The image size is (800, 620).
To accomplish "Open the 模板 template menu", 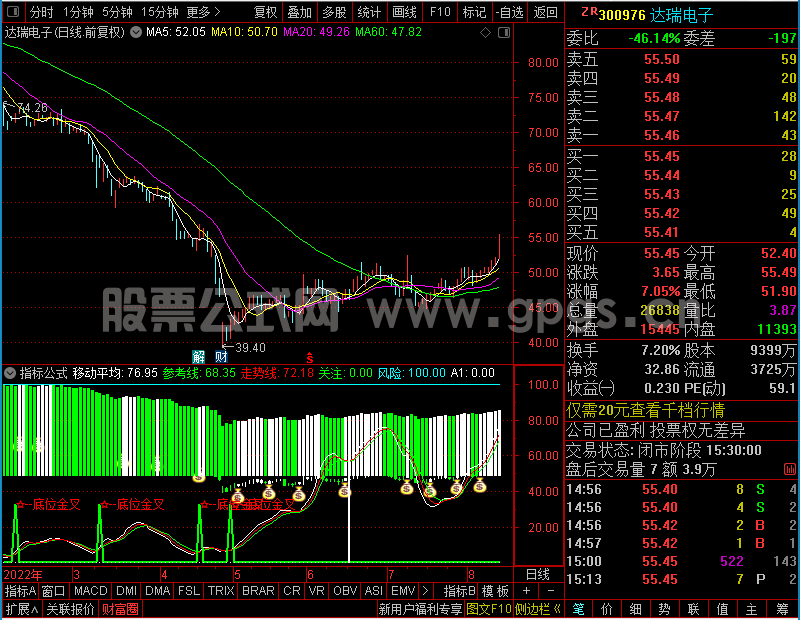I will pyautogui.click(x=495, y=591).
